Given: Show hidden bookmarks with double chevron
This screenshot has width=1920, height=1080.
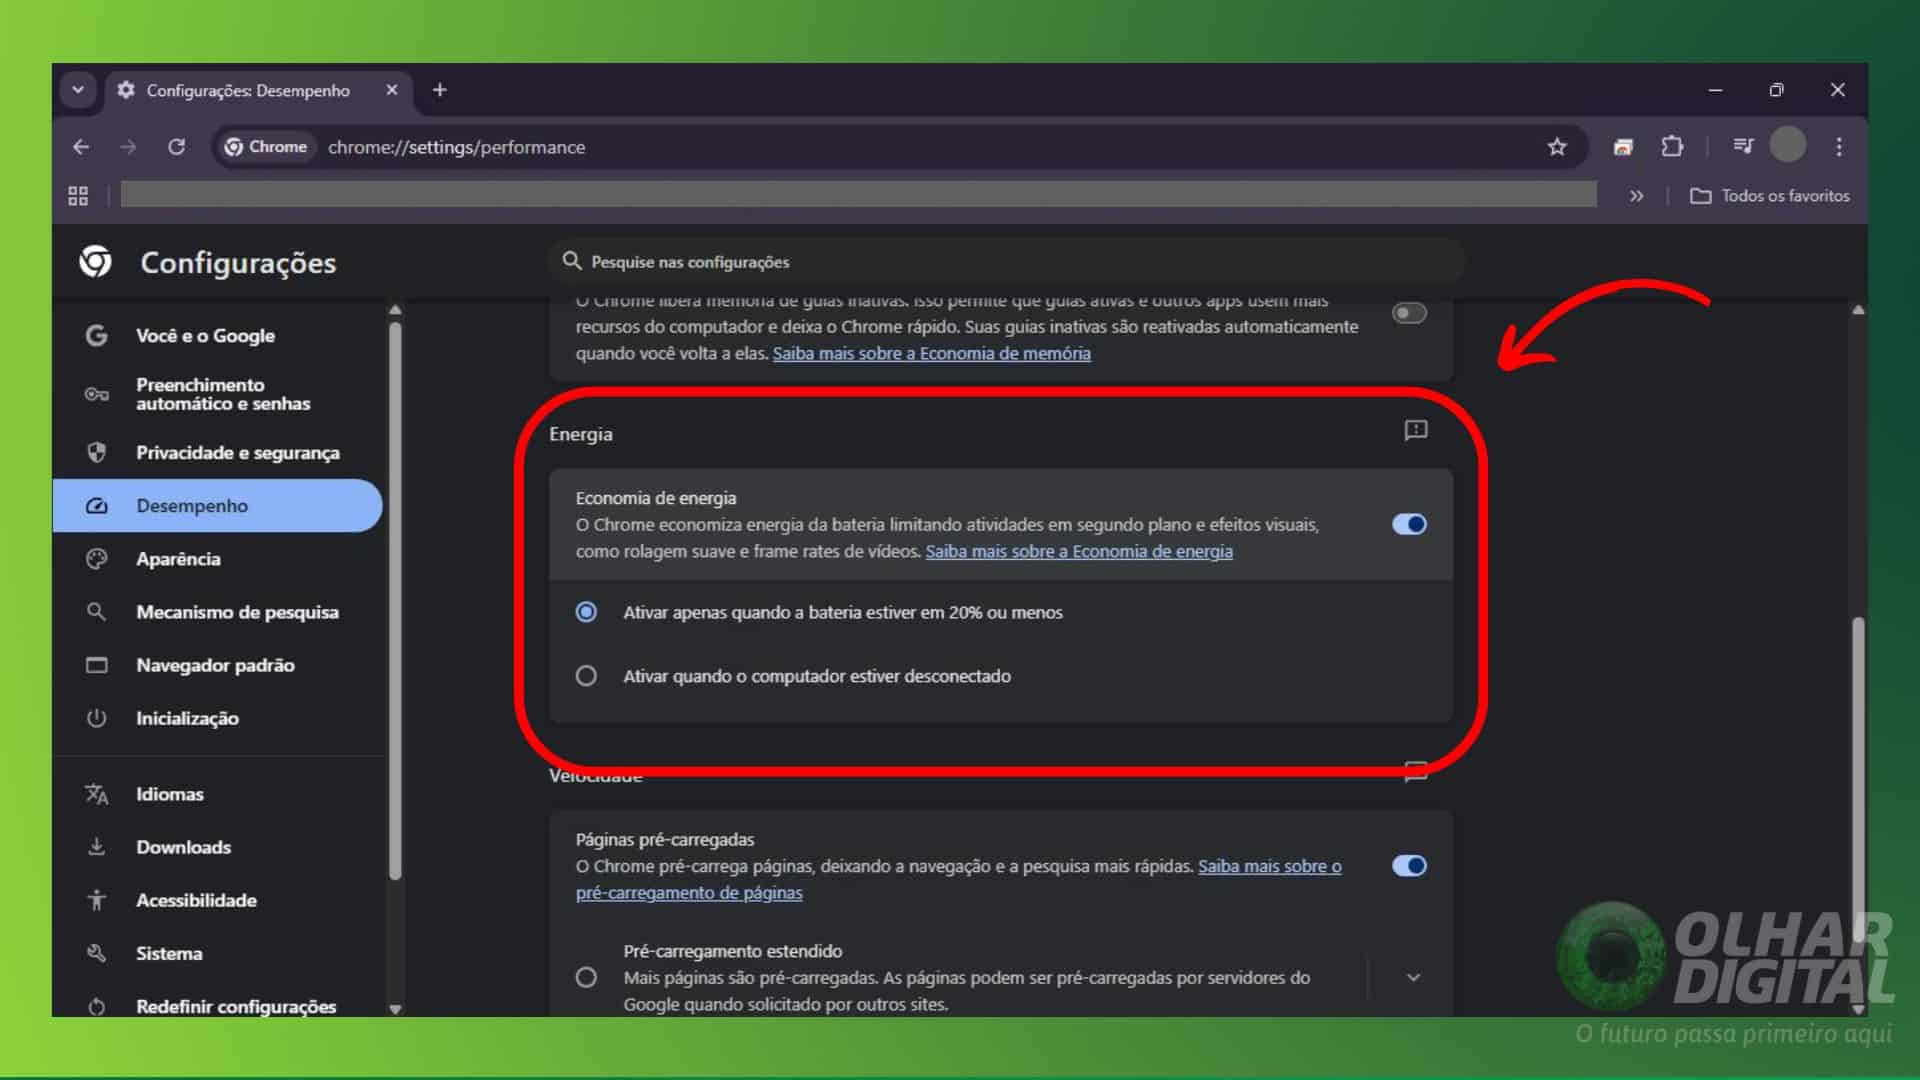Looking at the screenshot, I should pyautogui.click(x=1636, y=196).
